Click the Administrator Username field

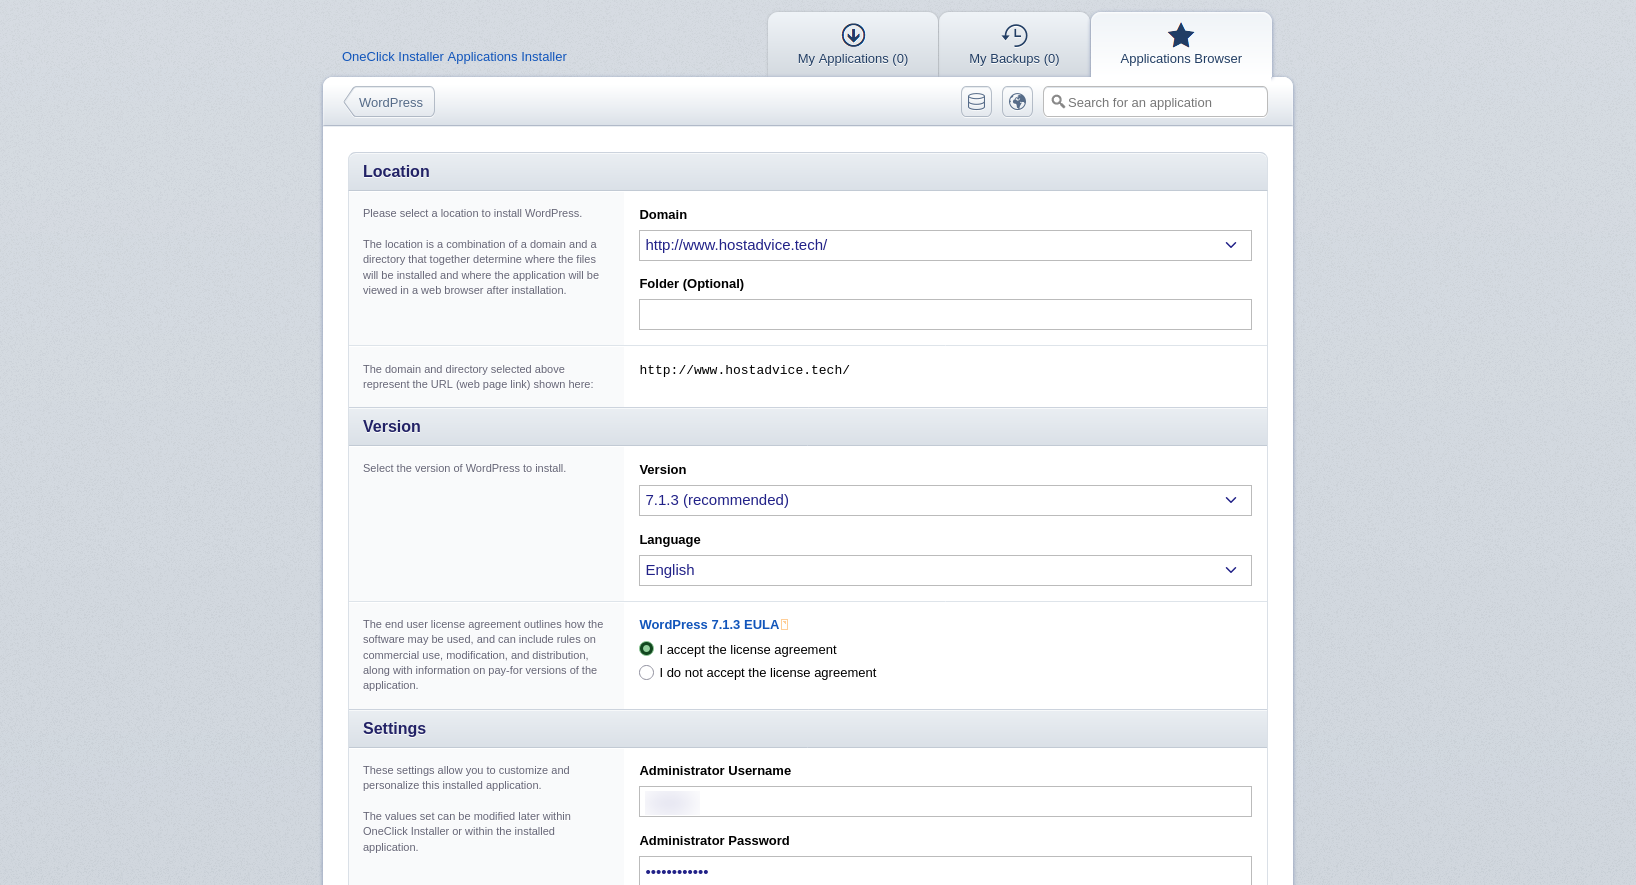click(x=945, y=801)
